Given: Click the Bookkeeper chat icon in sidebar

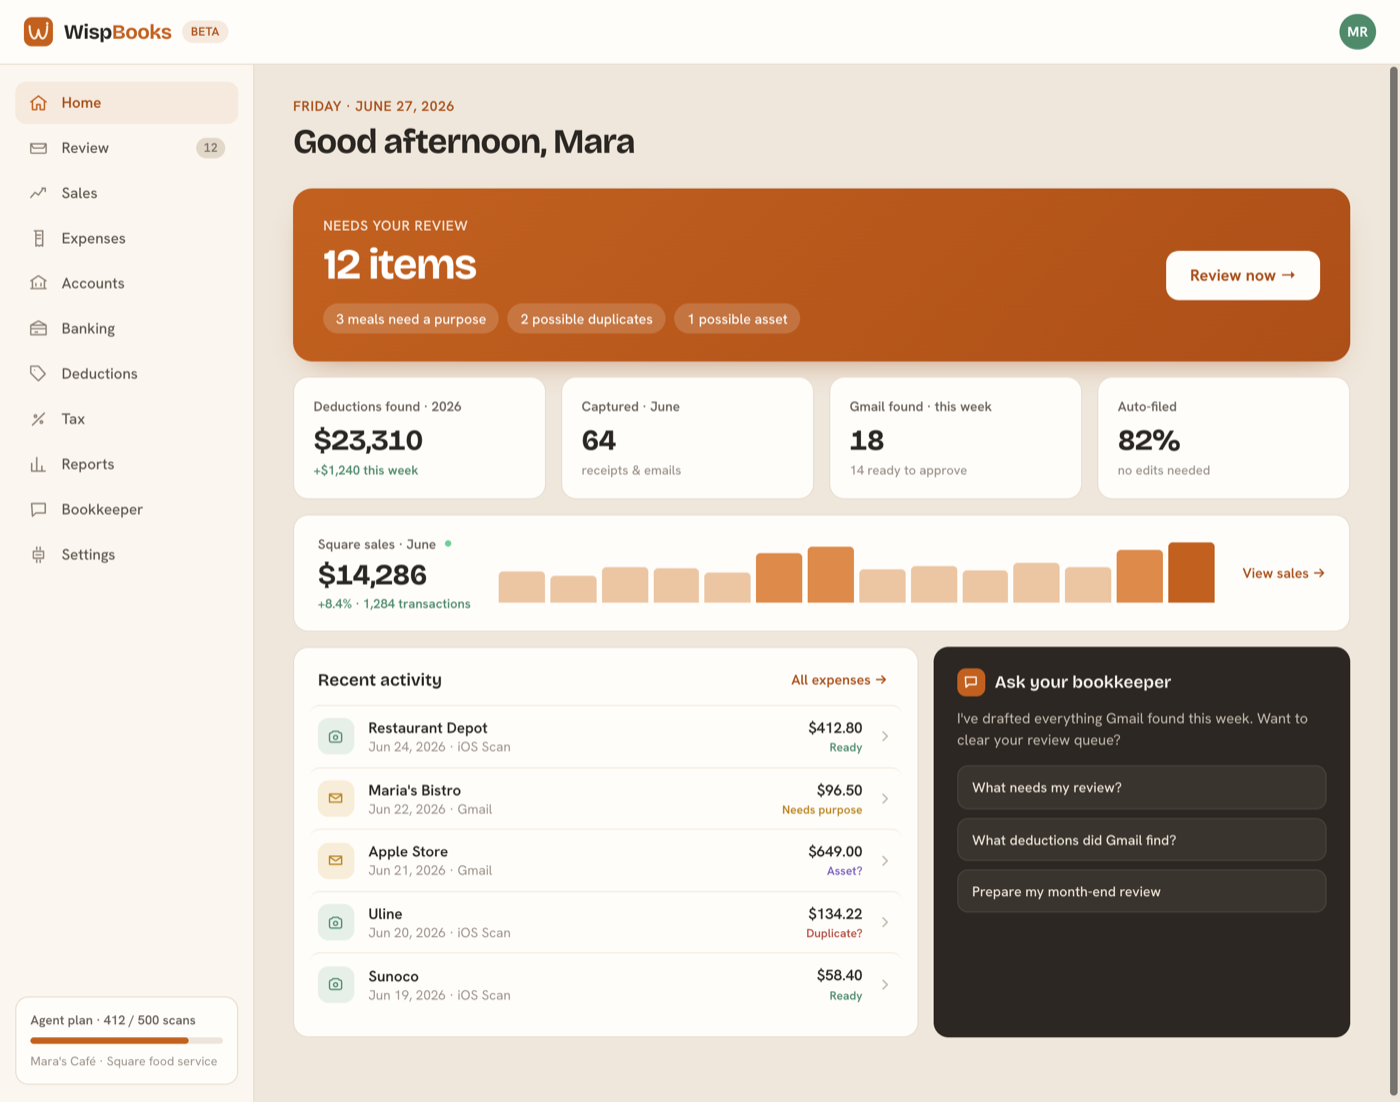Looking at the screenshot, I should tap(38, 509).
